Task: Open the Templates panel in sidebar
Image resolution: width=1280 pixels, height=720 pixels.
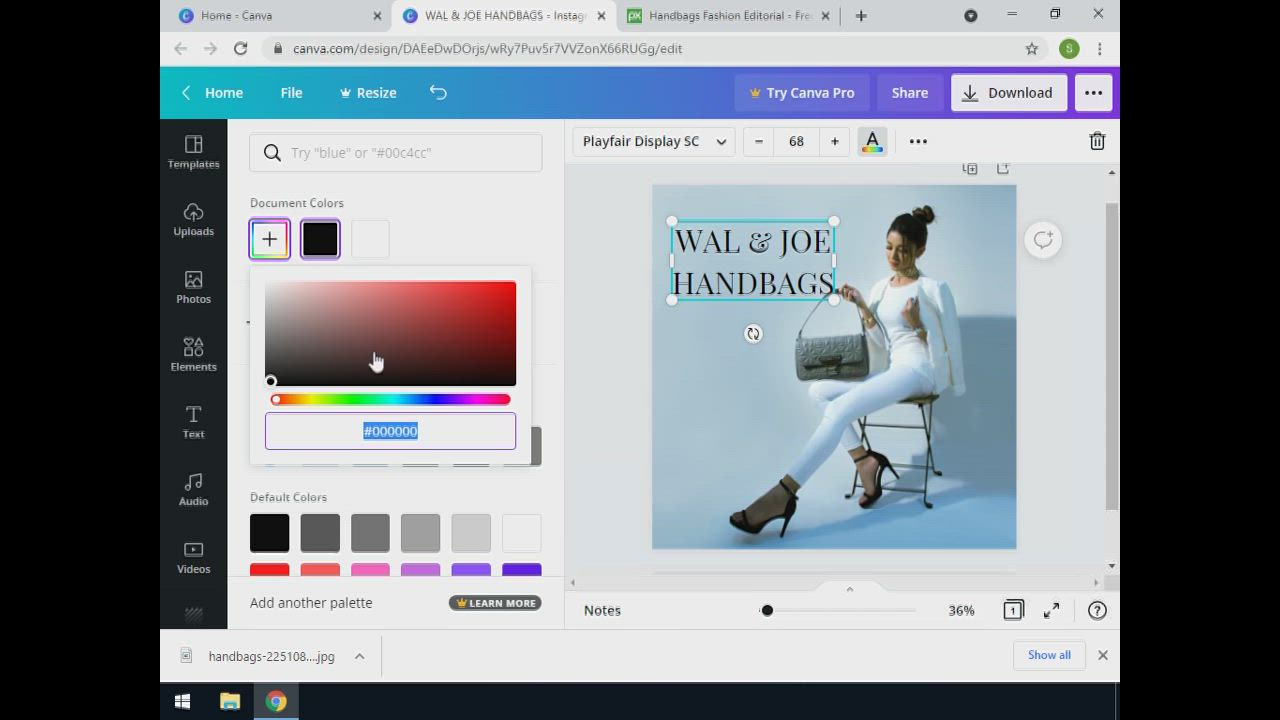Action: tap(193, 152)
